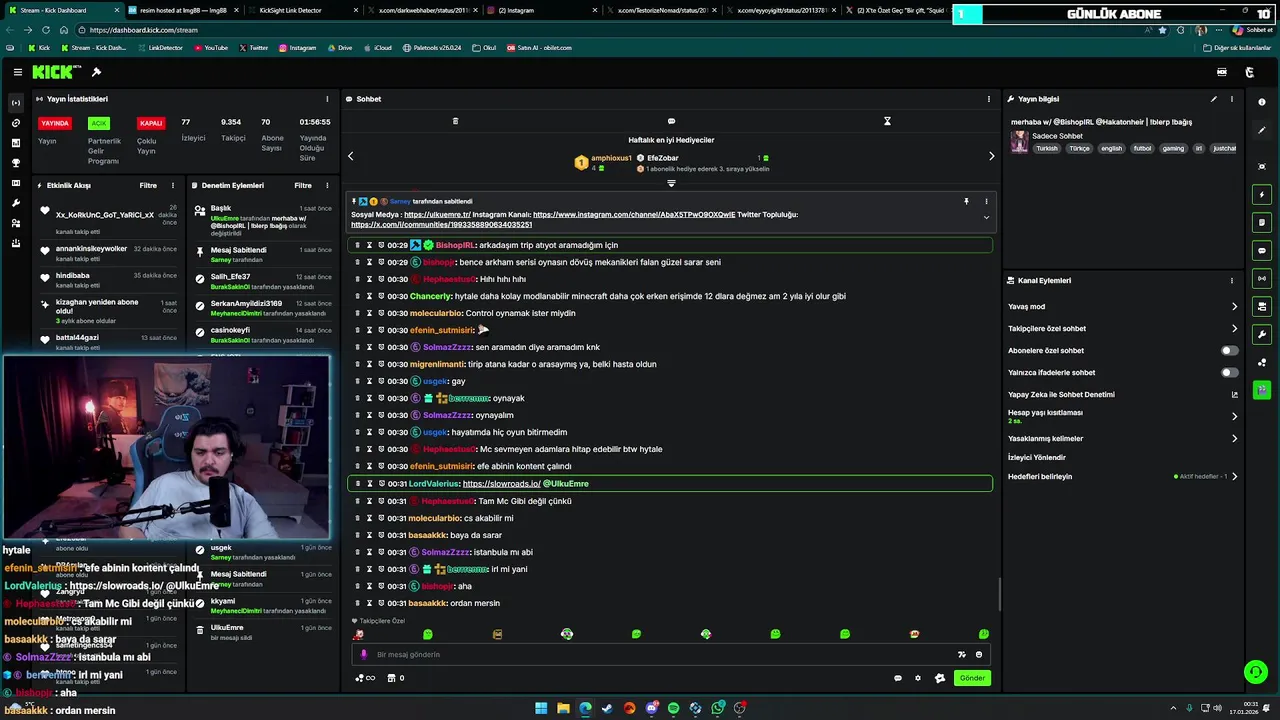Open the LinkDetector bookmark

(159, 48)
